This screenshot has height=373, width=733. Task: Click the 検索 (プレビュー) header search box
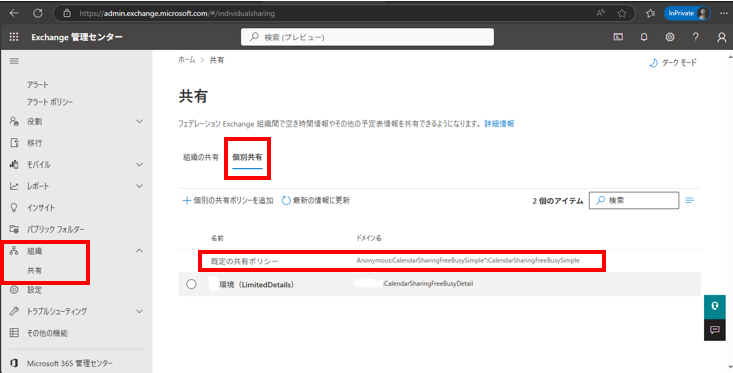367,37
